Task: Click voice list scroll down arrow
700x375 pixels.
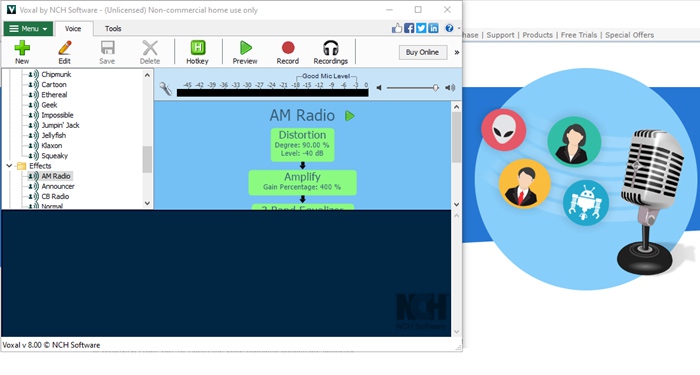Action: click(147, 204)
